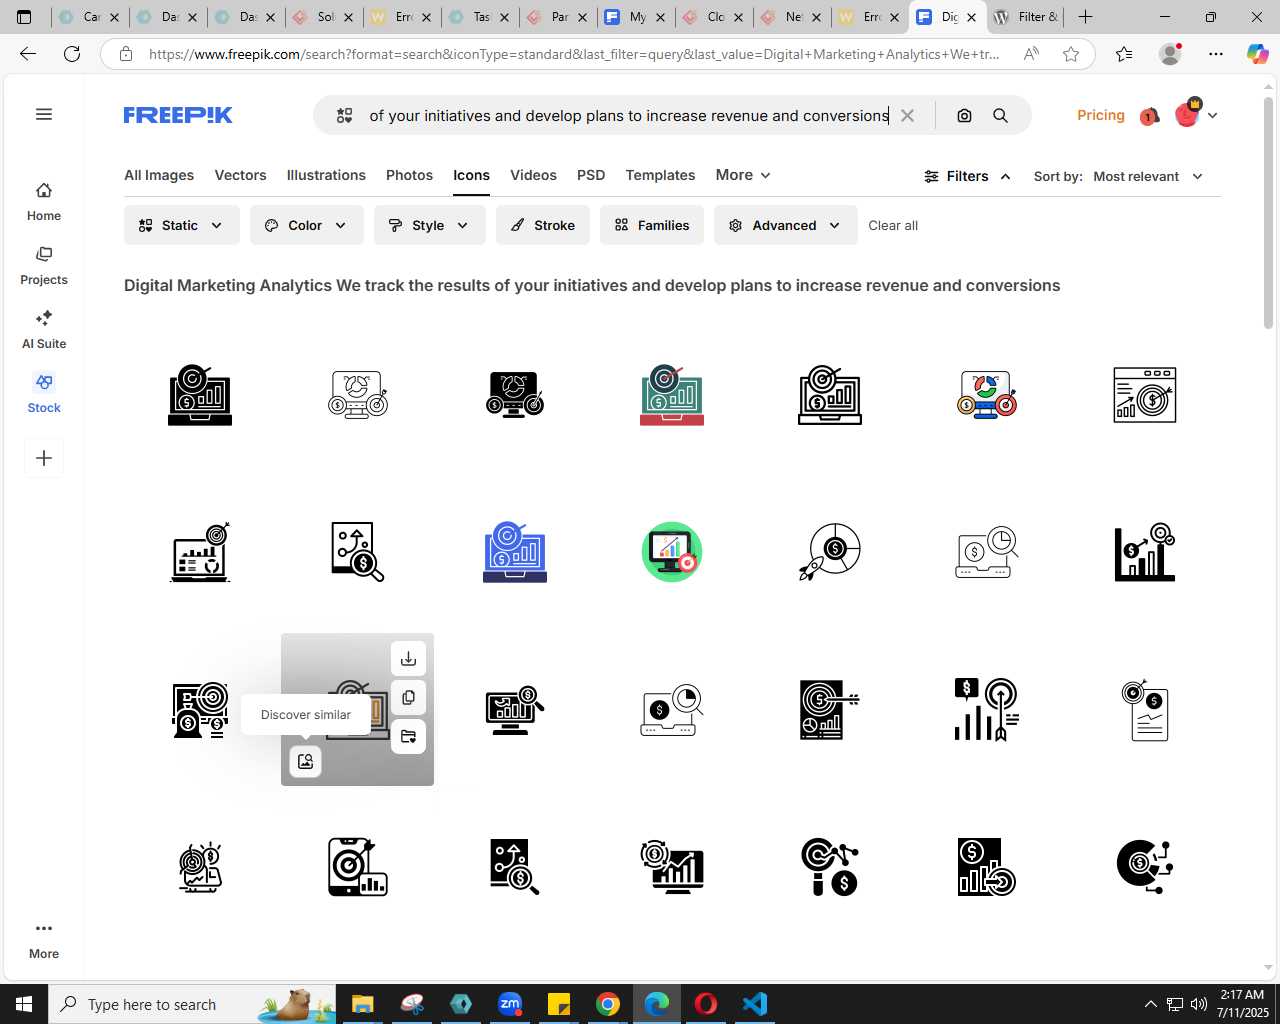Image resolution: width=1280 pixels, height=1024 pixels.
Task: Click the search query input field
Action: coord(629,116)
